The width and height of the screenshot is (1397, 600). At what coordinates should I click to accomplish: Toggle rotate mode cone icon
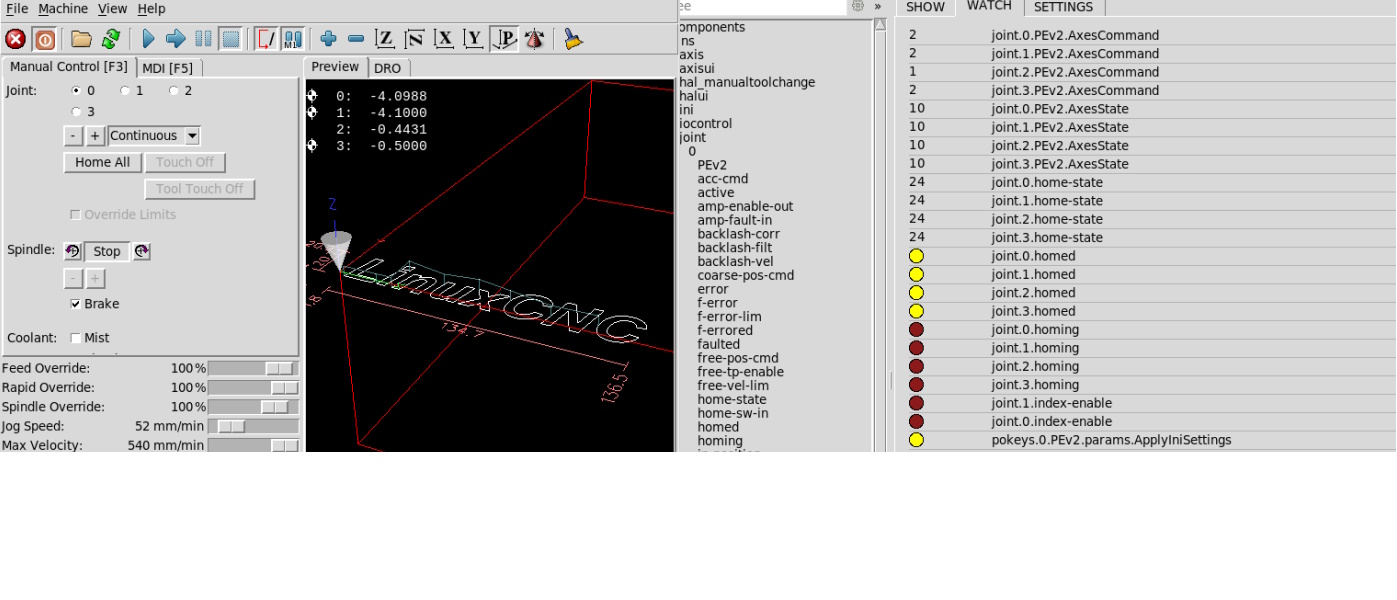click(x=534, y=39)
